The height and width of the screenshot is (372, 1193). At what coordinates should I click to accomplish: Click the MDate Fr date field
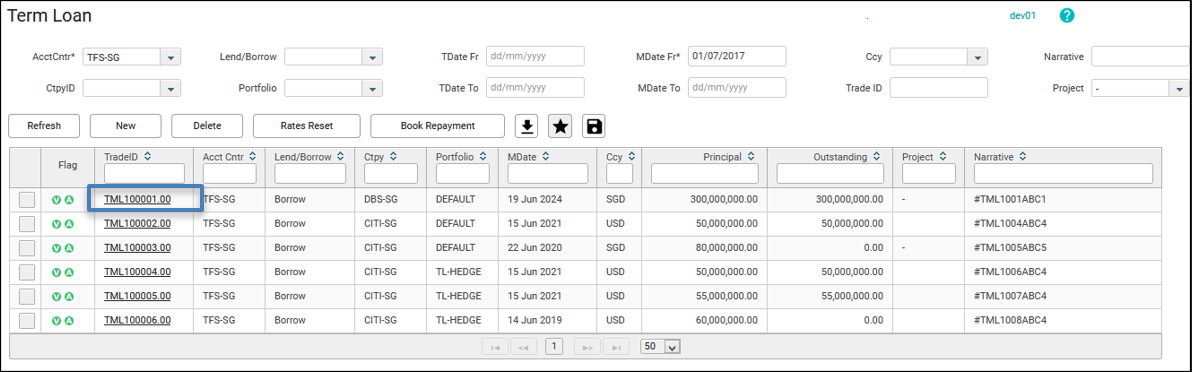tap(736, 56)
